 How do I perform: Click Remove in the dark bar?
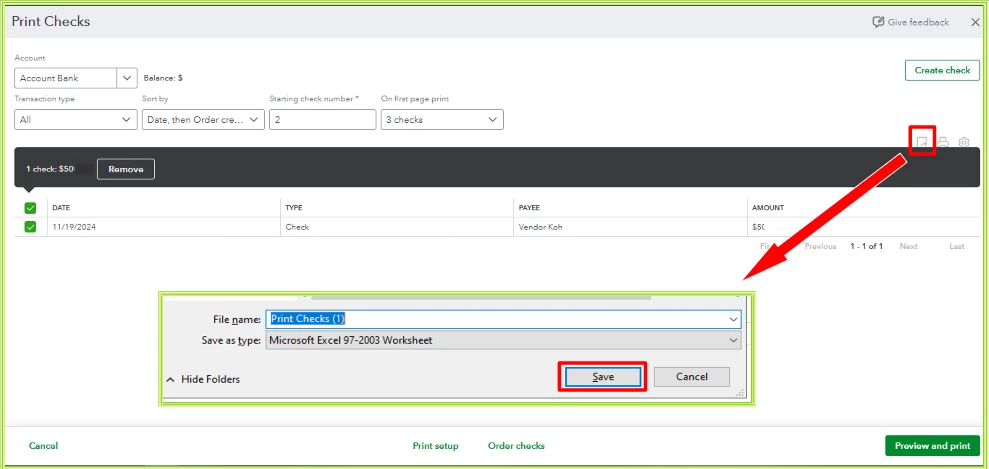pos(126,169)
